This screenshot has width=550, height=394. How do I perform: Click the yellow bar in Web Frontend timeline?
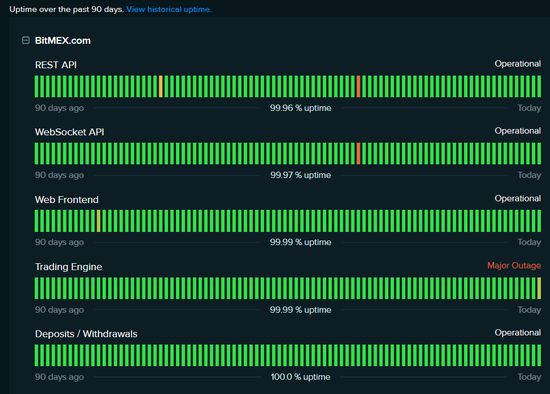click(99, 221)
